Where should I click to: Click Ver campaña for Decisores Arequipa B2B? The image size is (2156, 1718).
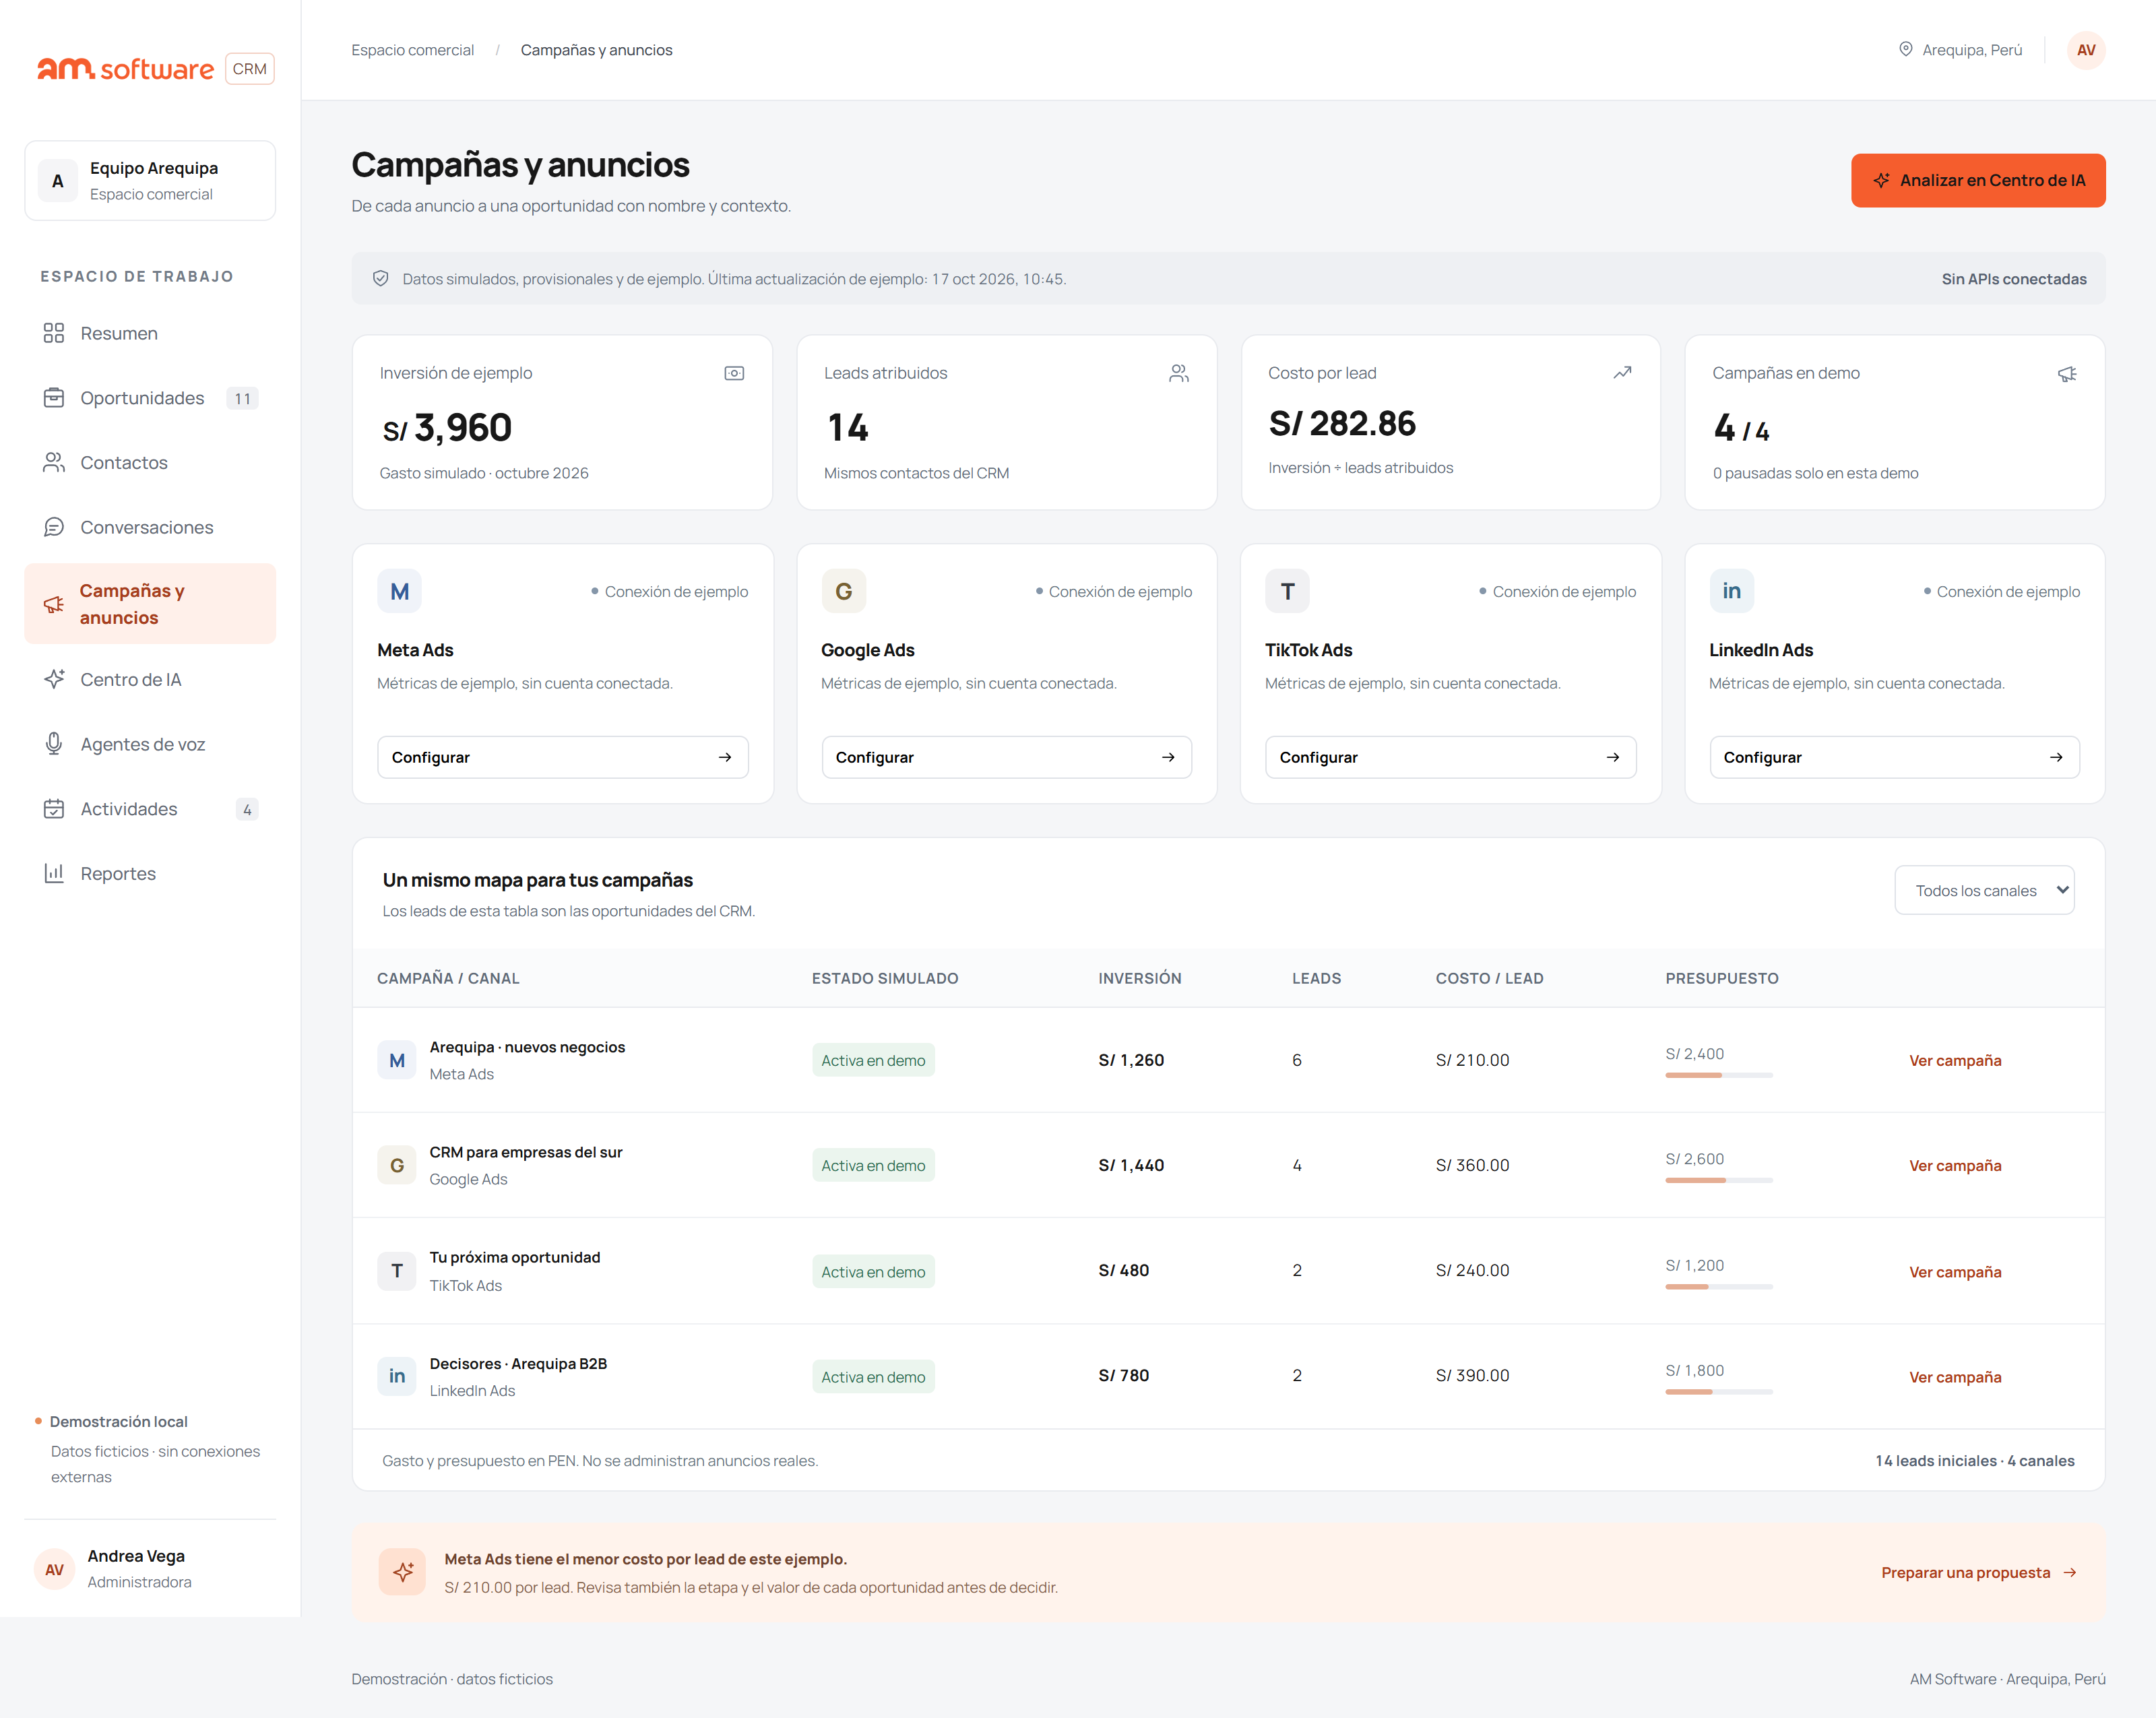click(x=1954, y=1376)
